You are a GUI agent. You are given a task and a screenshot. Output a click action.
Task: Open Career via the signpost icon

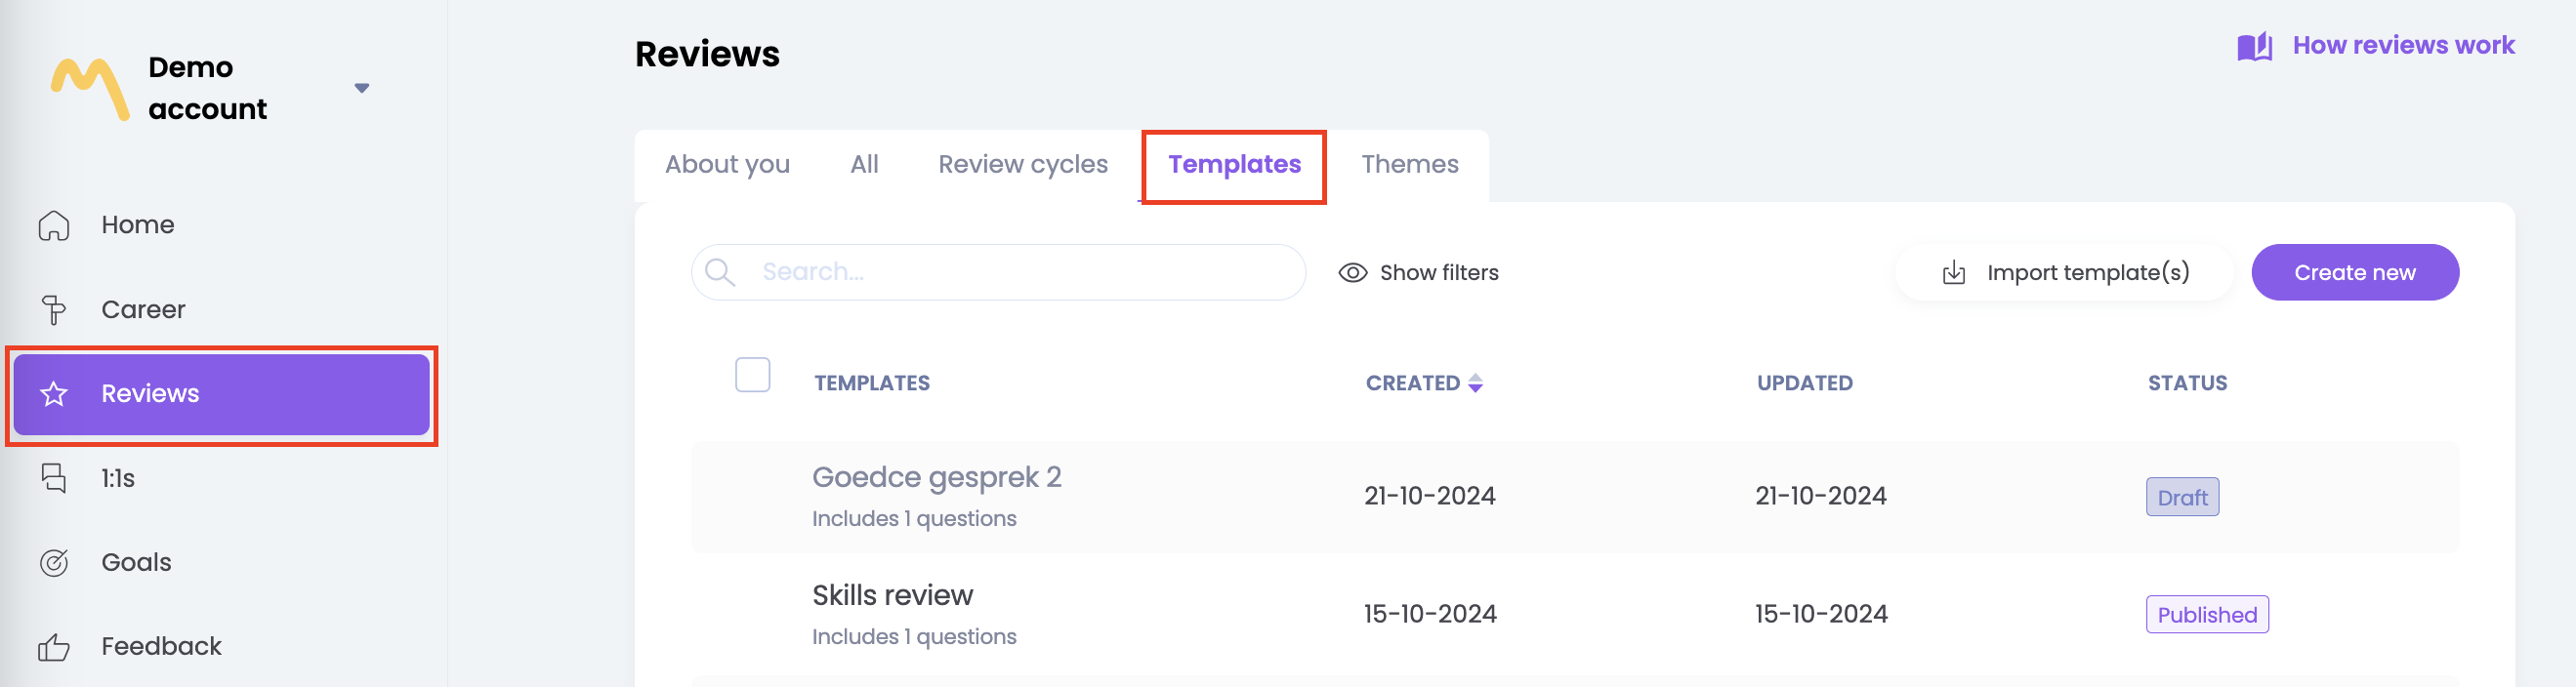[54, 310]
